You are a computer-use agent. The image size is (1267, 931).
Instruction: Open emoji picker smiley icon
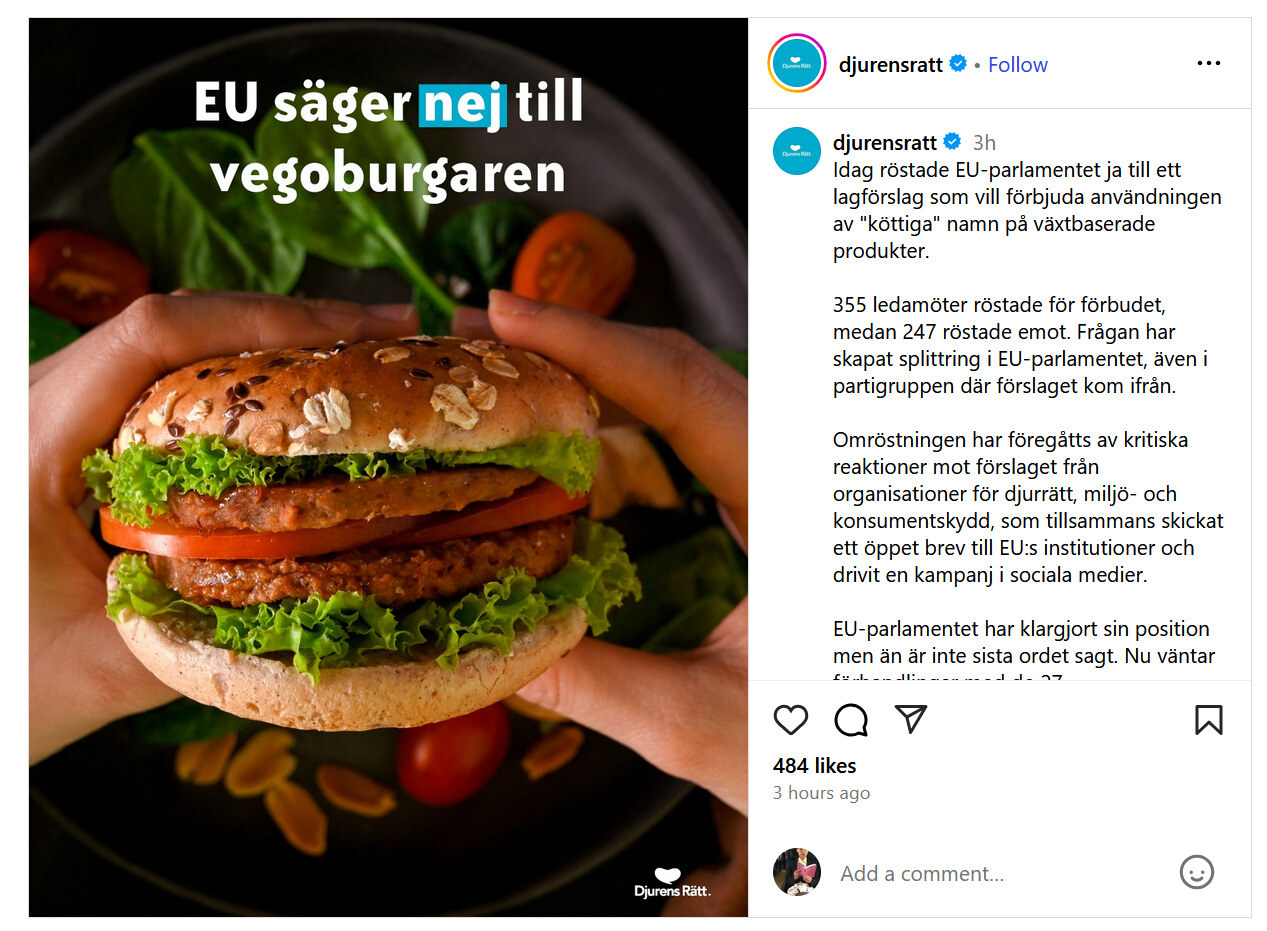(1197, 872)
